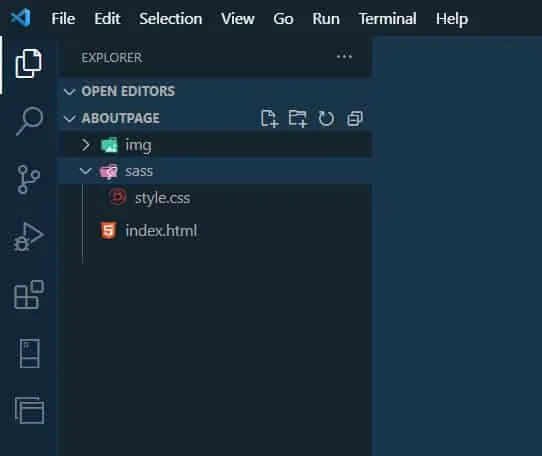
Task: Click the bottom stacked windows activity bar icon
Action: (x=29, y=410)
